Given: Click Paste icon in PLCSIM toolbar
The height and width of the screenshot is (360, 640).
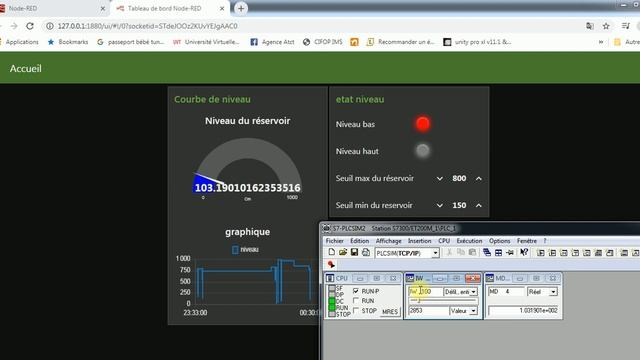Looking at the screenshot, I should [x=472, y=253].
